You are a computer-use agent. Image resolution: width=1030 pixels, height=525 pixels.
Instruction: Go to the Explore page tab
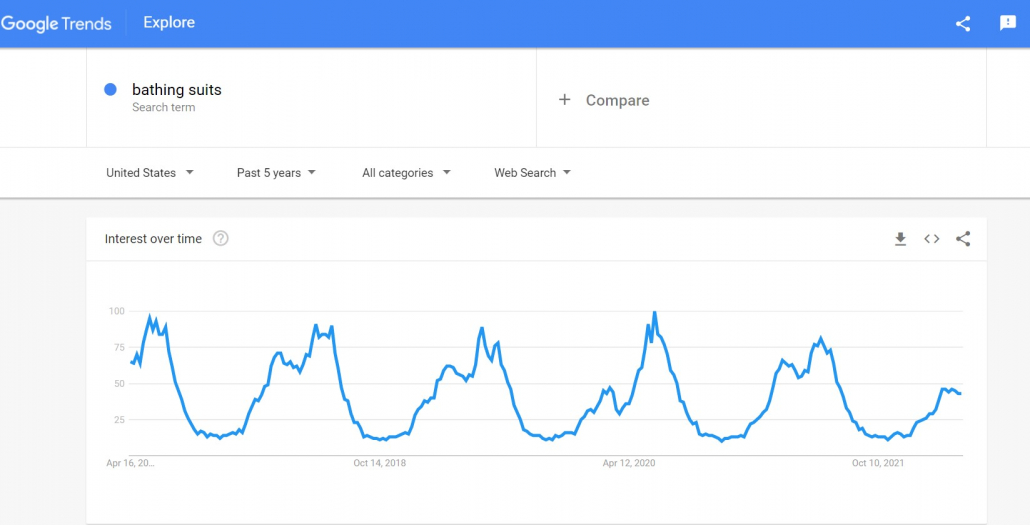pos(169,23)
